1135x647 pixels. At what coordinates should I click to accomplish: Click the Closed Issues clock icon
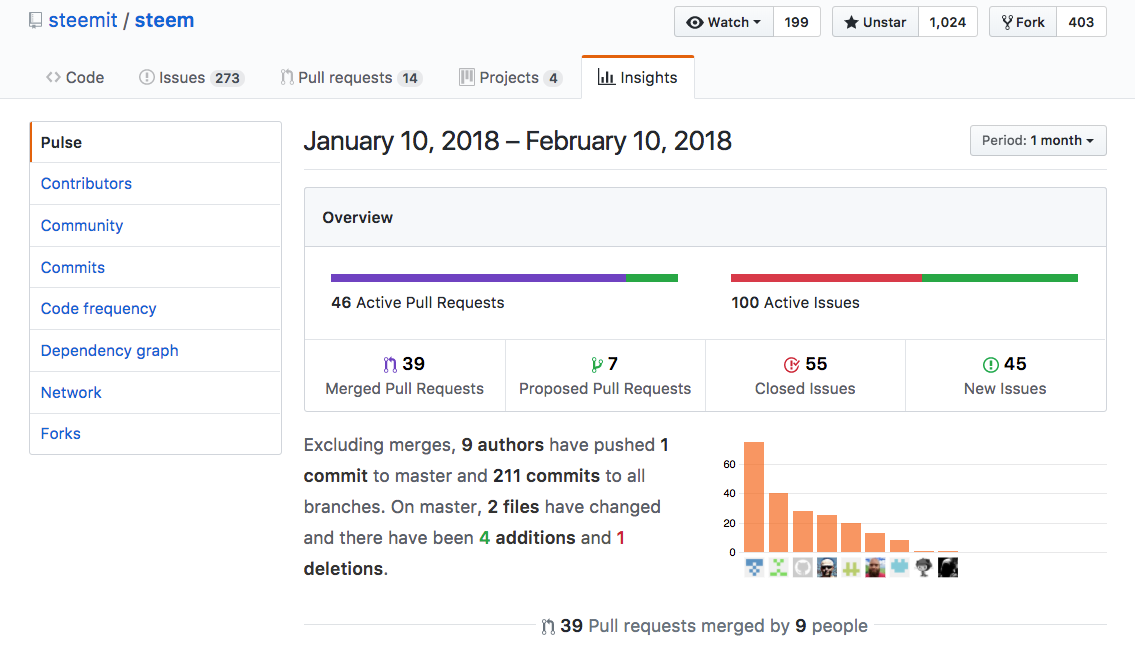(793, 363)
